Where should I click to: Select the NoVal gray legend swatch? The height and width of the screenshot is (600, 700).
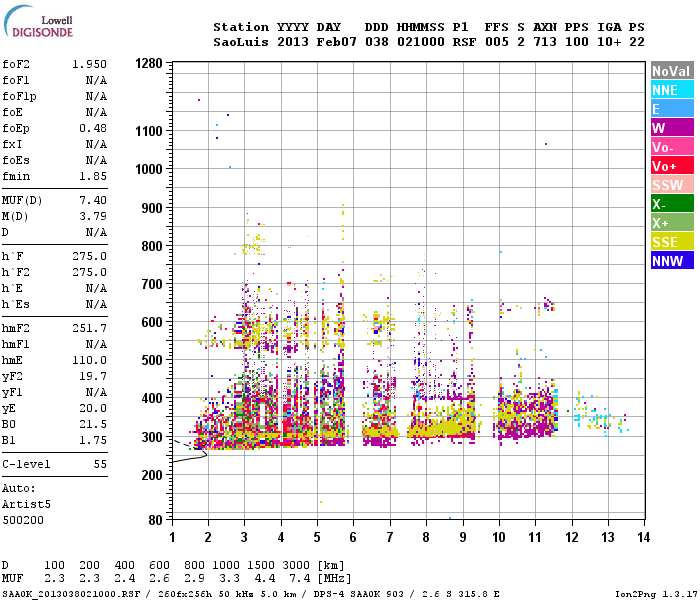[x=672, y=71]
